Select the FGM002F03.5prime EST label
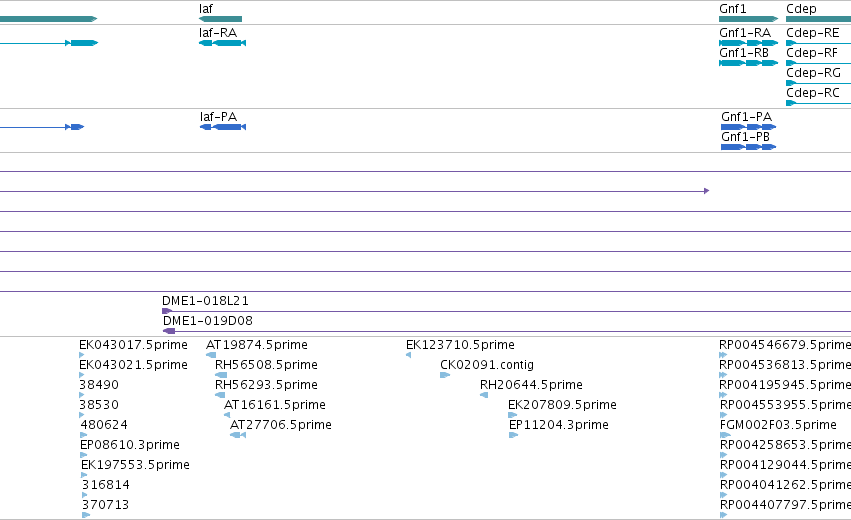This screenshot has height=520, width=851. pos(778,424)
